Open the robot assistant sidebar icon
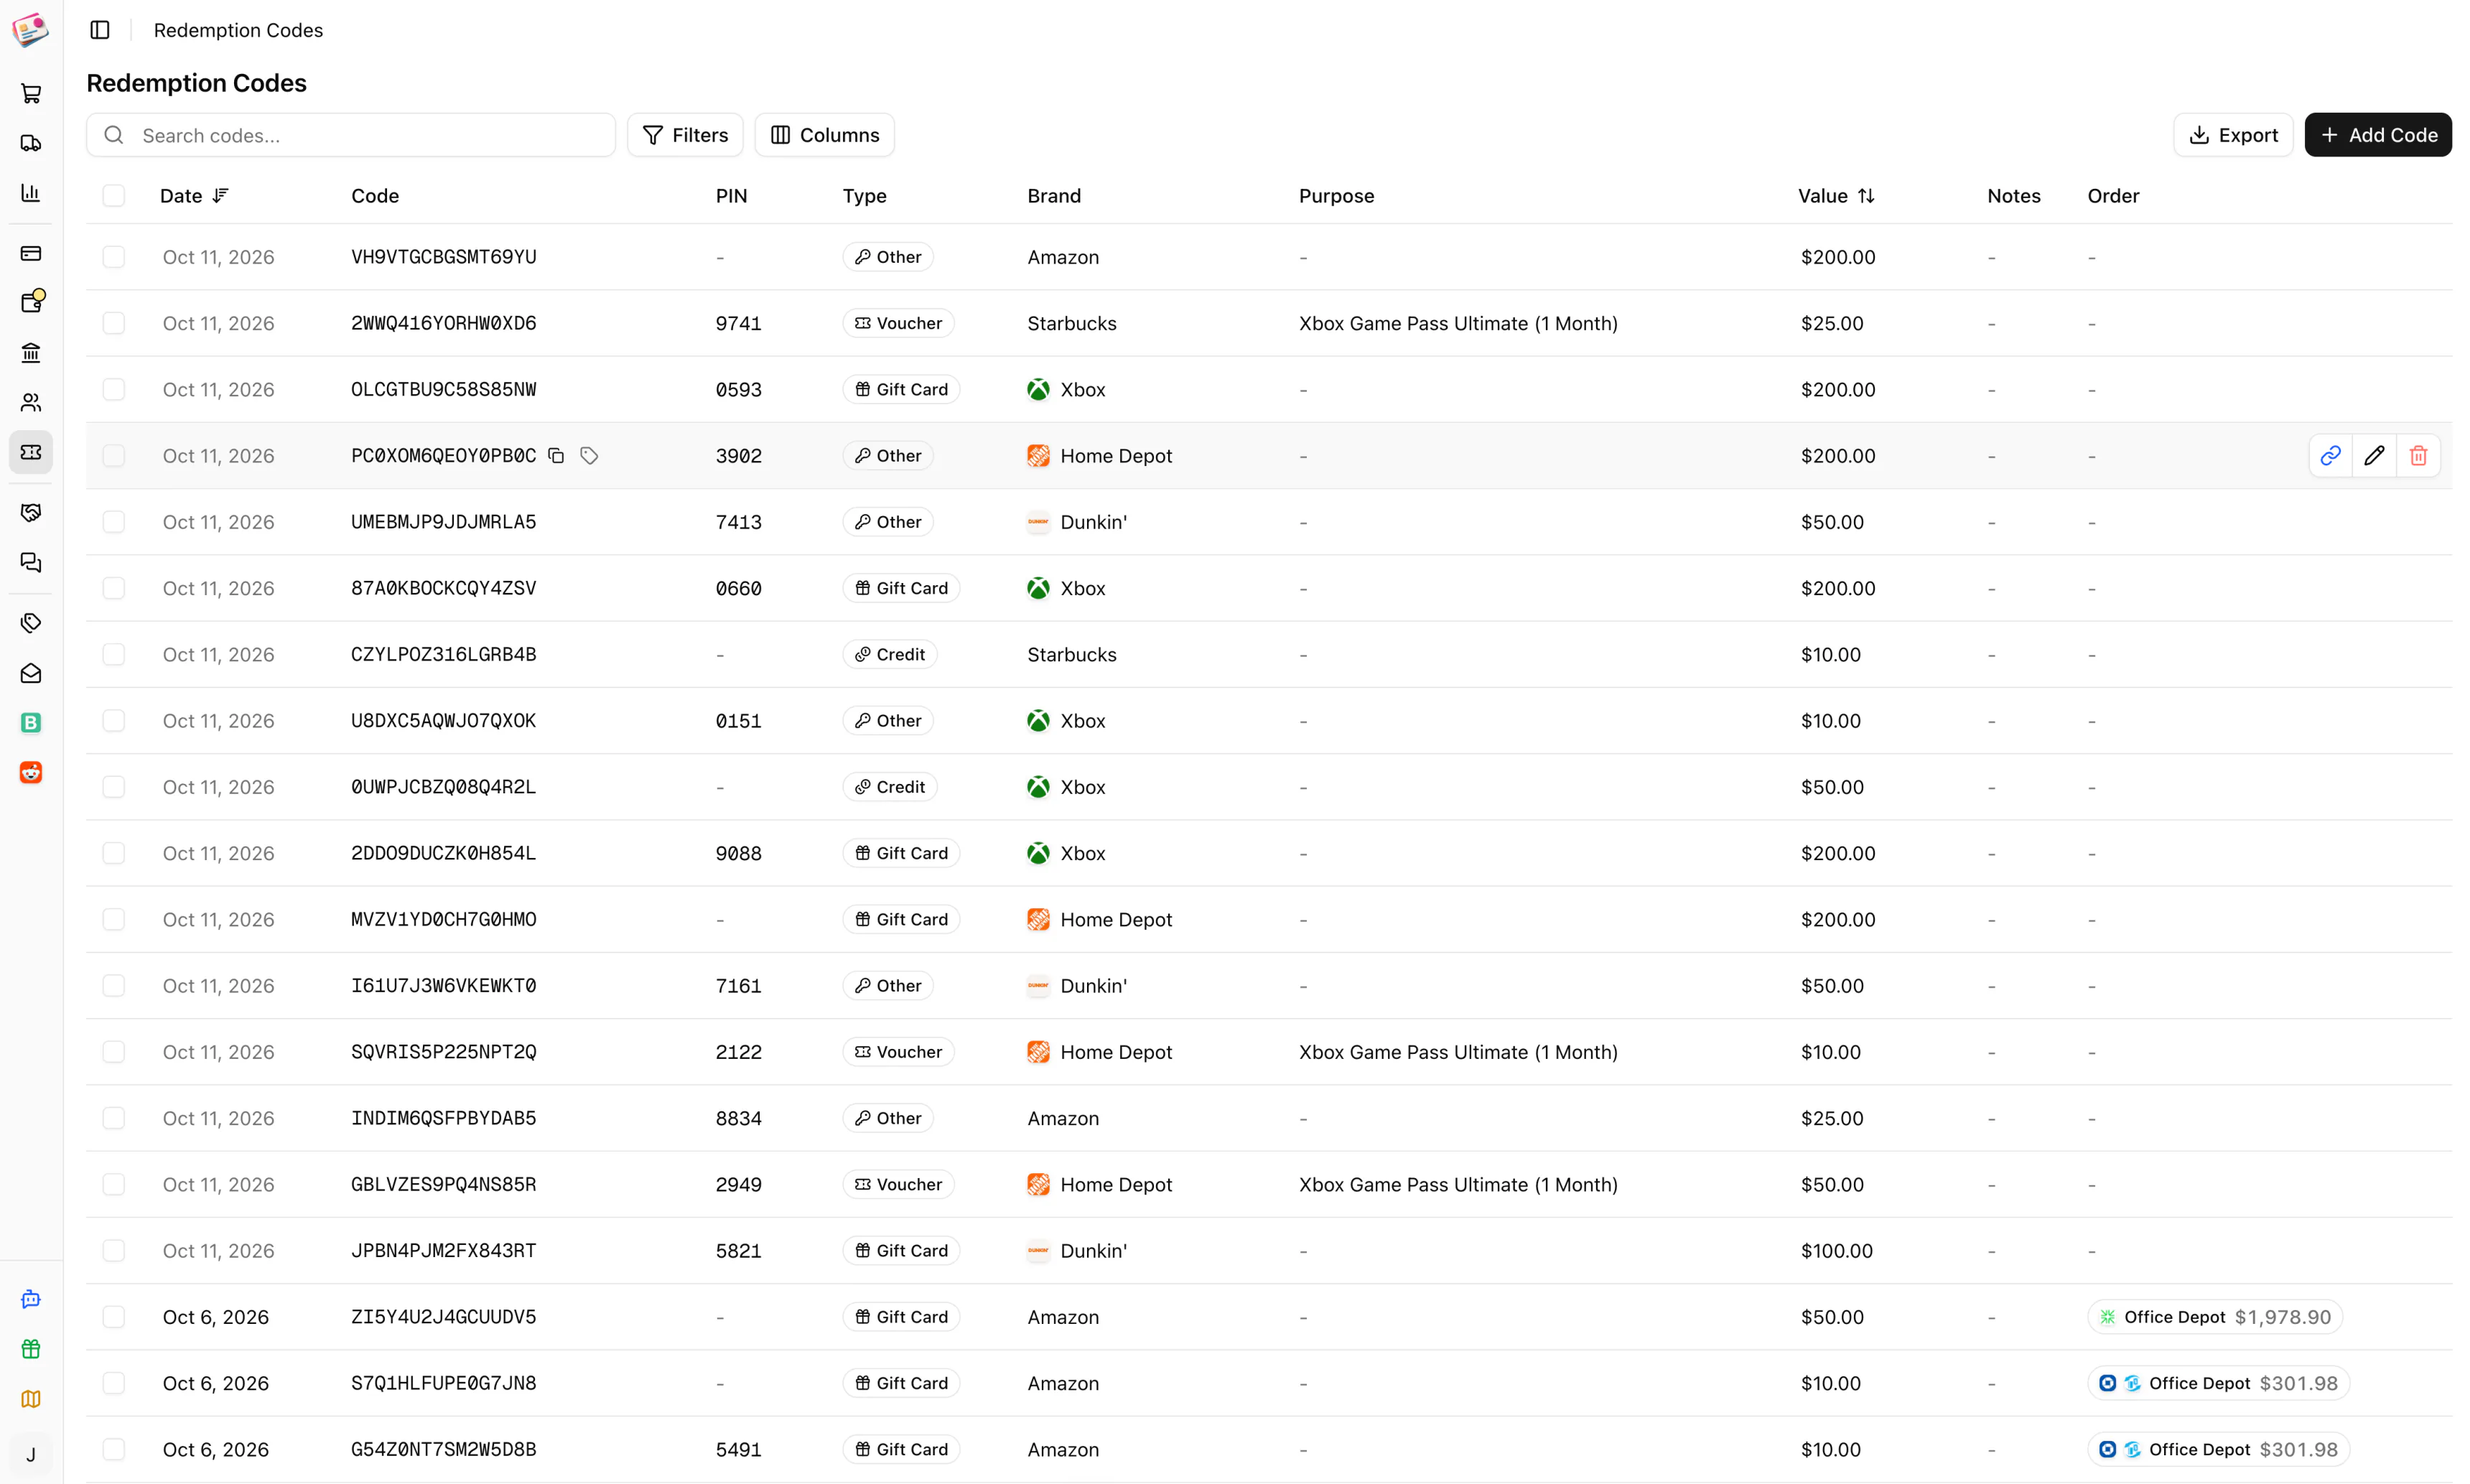Screen dimensions: 2470x1484 pyautogui.click(x=31, y=1299)
